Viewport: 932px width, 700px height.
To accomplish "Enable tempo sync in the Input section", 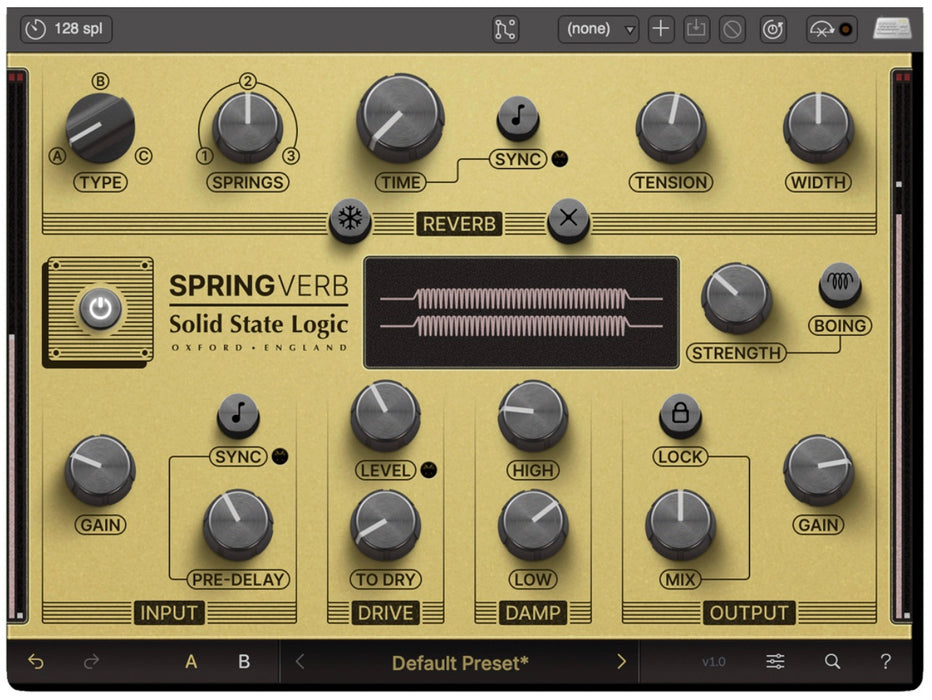I will click(238, 413).
